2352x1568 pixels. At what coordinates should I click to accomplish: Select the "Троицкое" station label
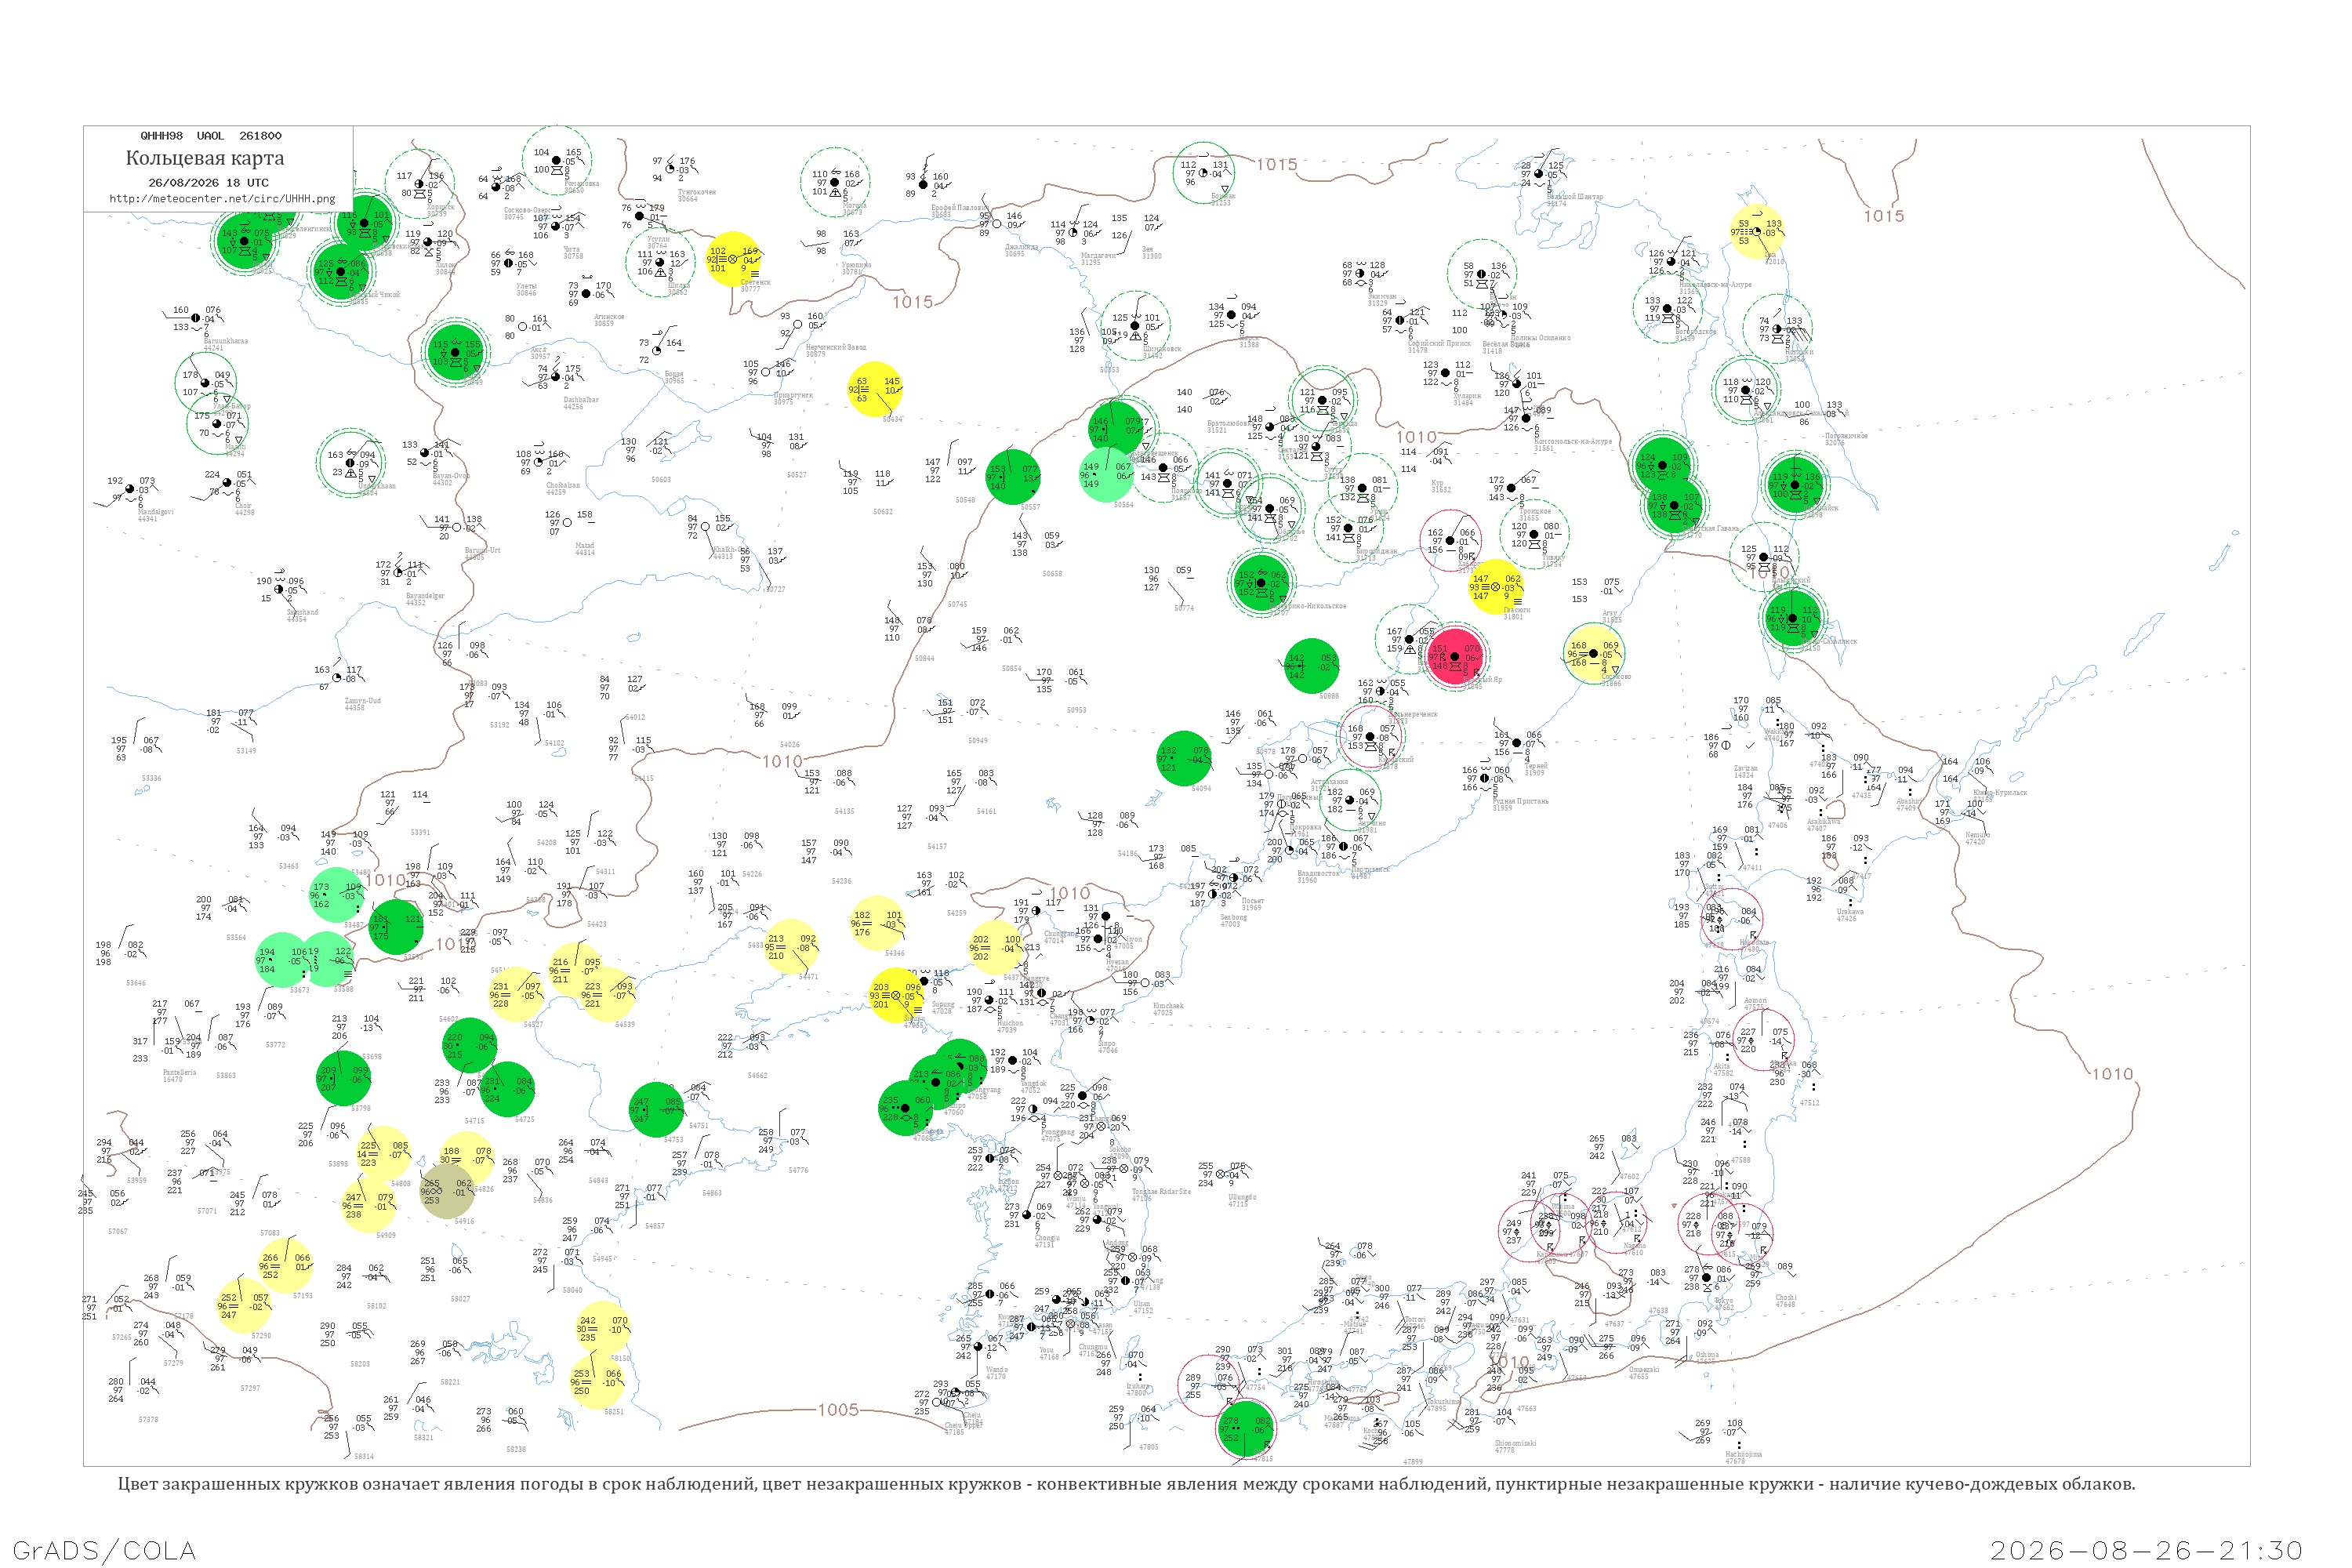click(x=1535, y=511)
